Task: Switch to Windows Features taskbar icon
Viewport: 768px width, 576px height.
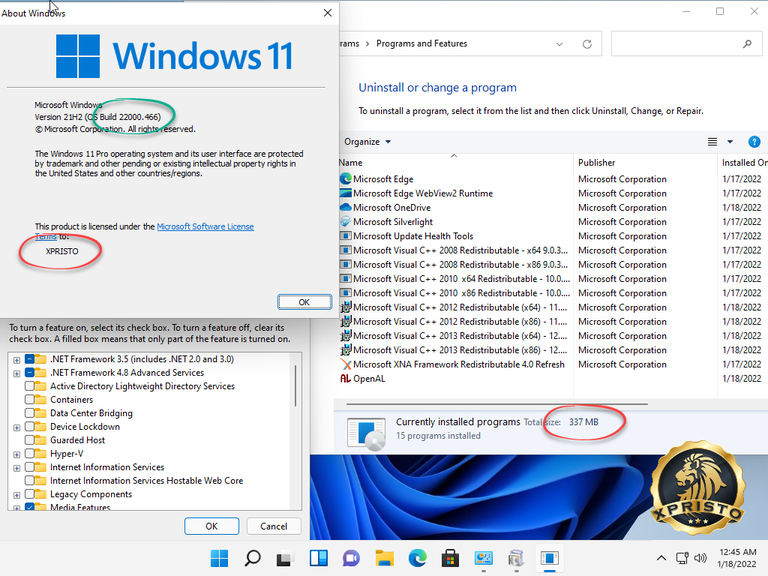Action: (x=516, y=558)
